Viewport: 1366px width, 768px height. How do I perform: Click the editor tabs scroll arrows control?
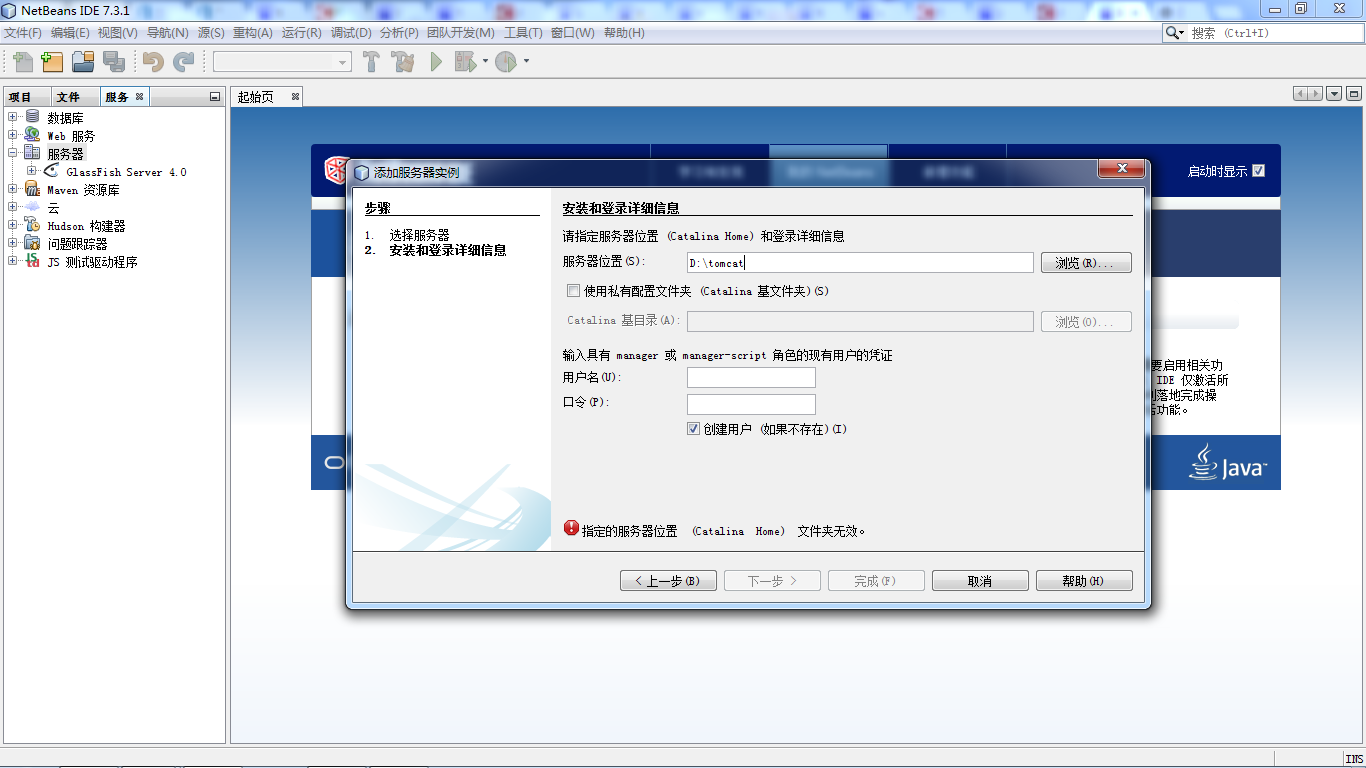pos(1307,93)
